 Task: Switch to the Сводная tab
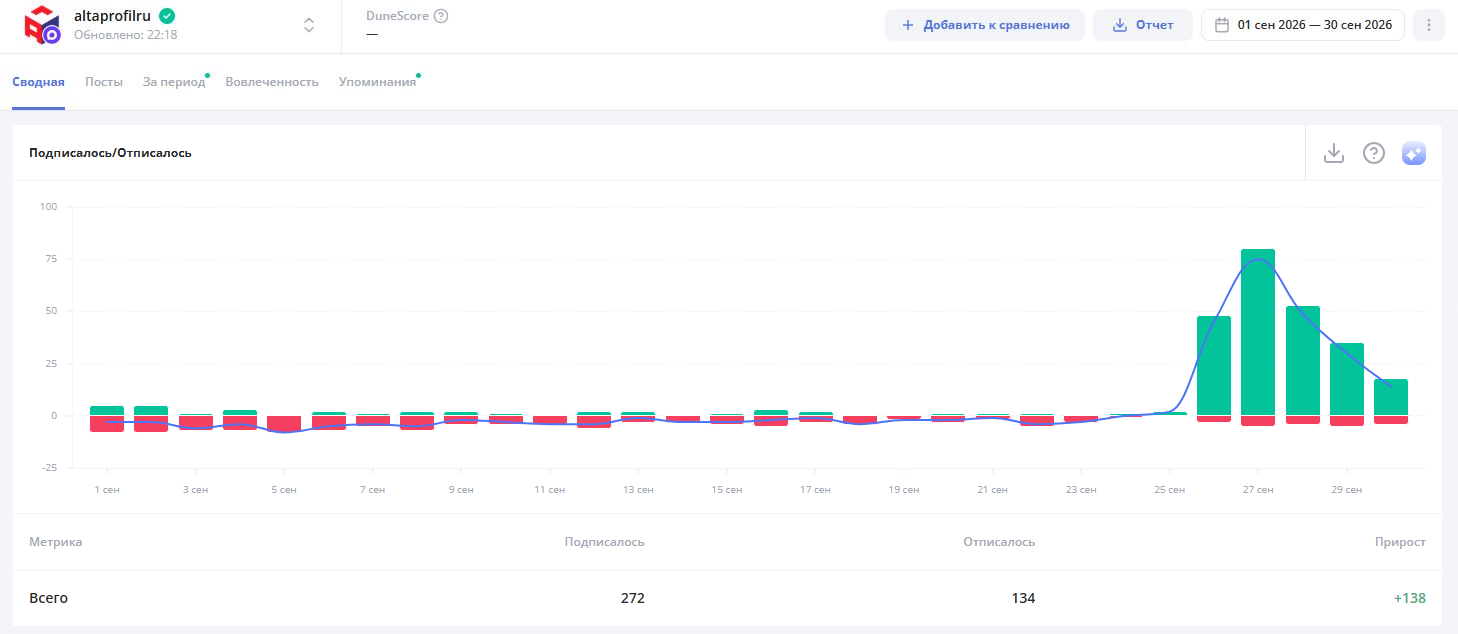(38, 82)
